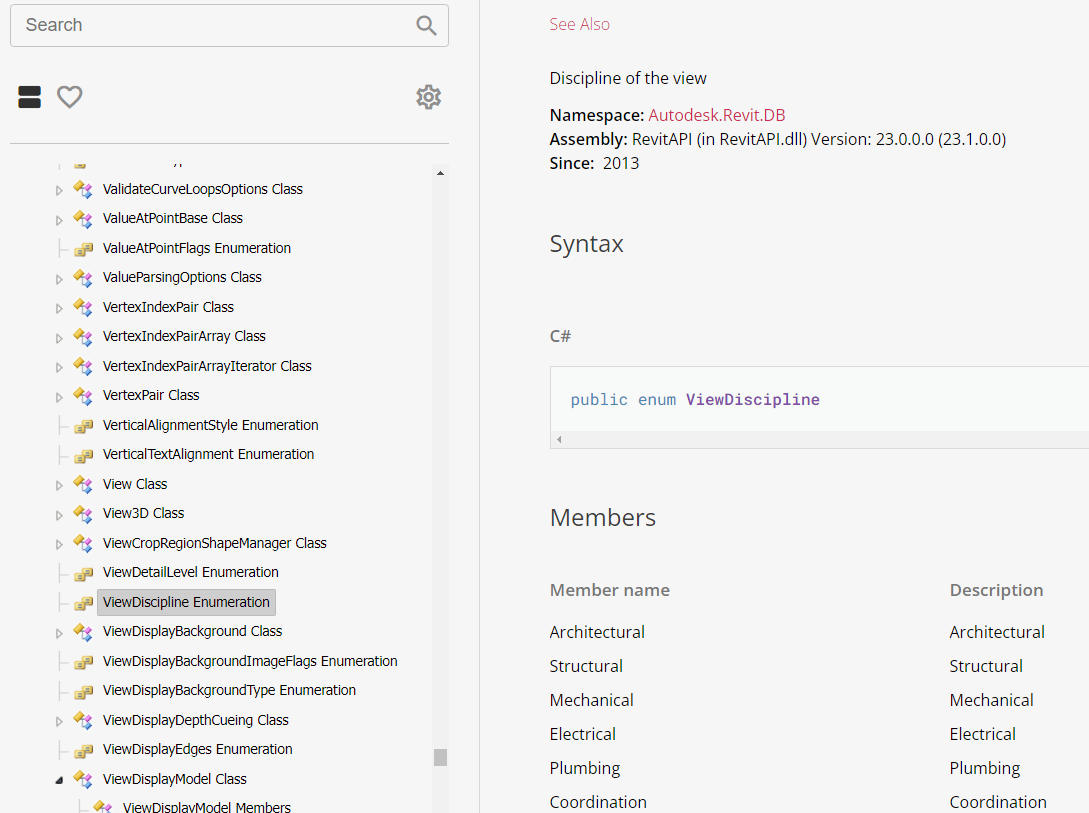Click into the Search input field
This screenshot has height=813, width=1089.
215,25
